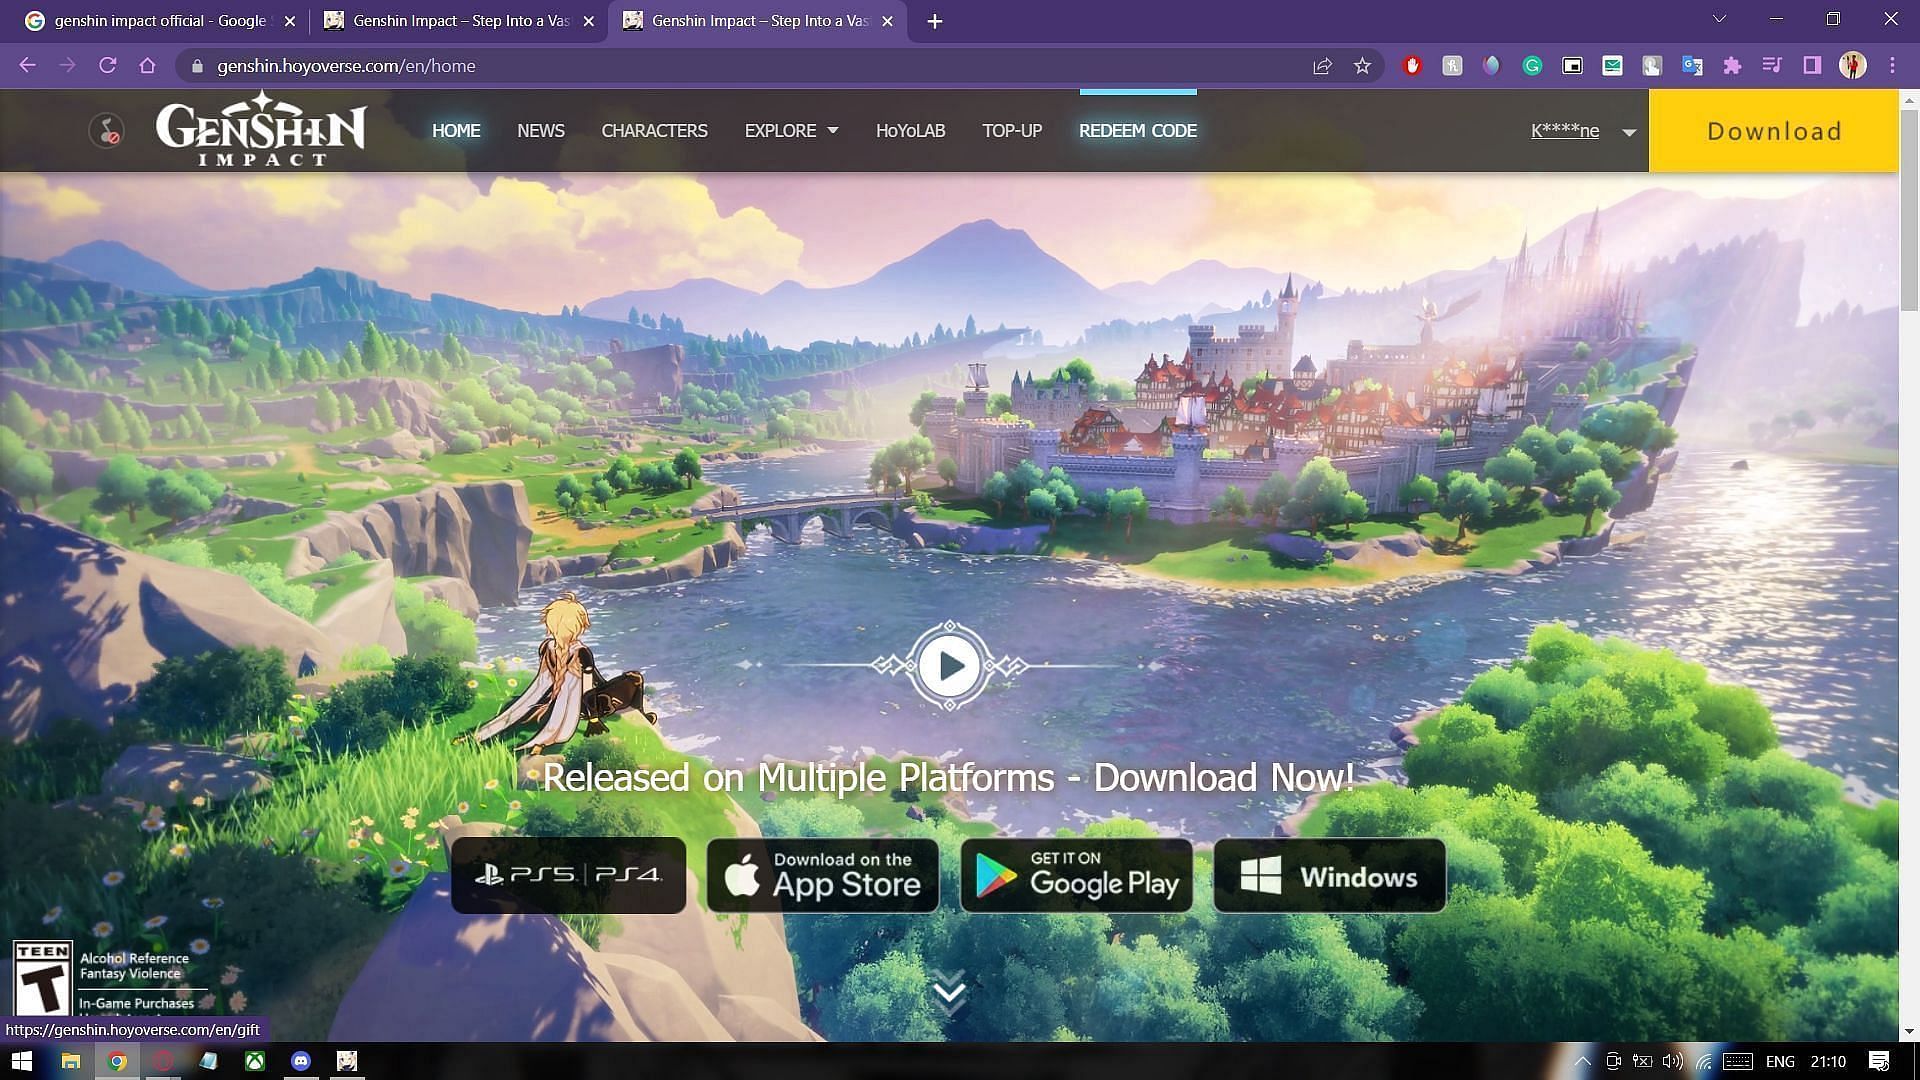The height and width of the screenshot is (1080, 1920).
Task: Click the Apple App Store download icon
Action: coord(822,874)
